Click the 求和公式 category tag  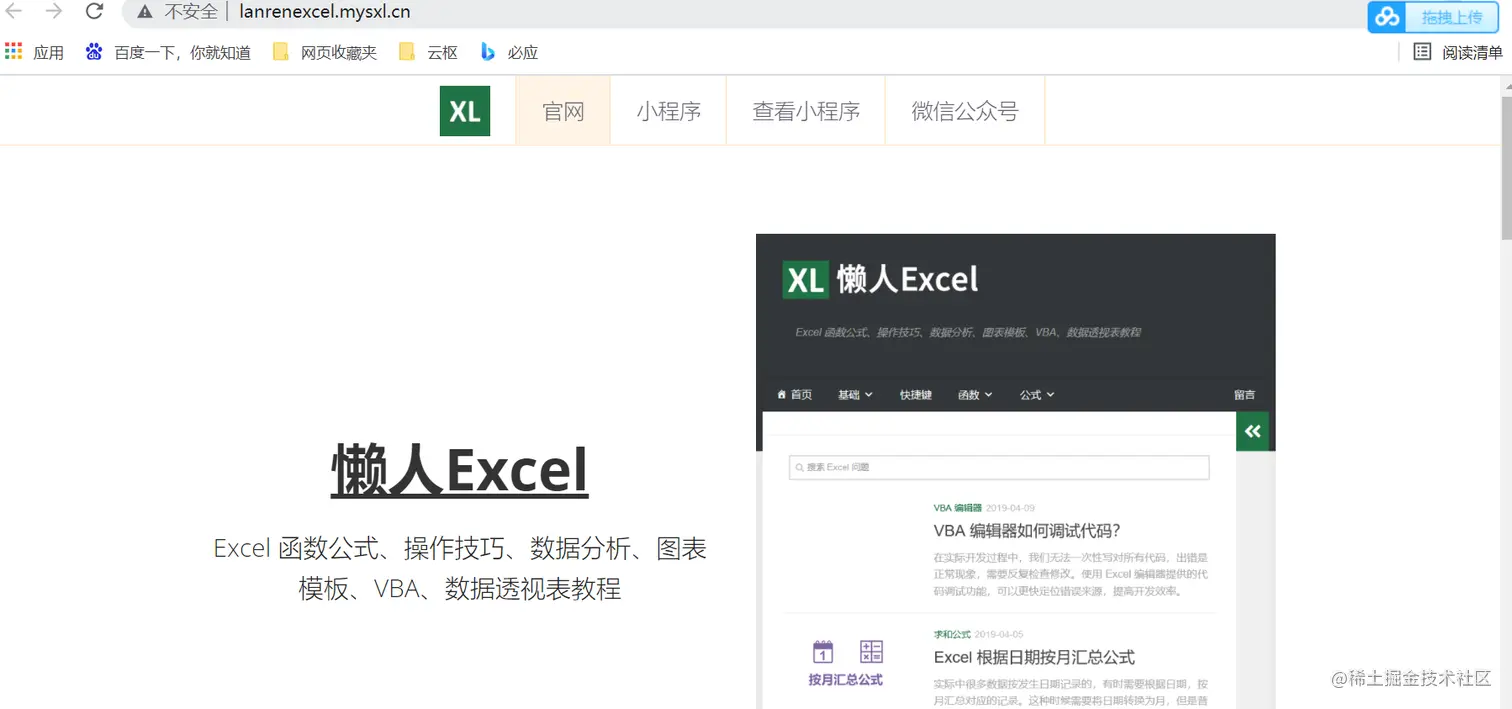click(952, 634)
